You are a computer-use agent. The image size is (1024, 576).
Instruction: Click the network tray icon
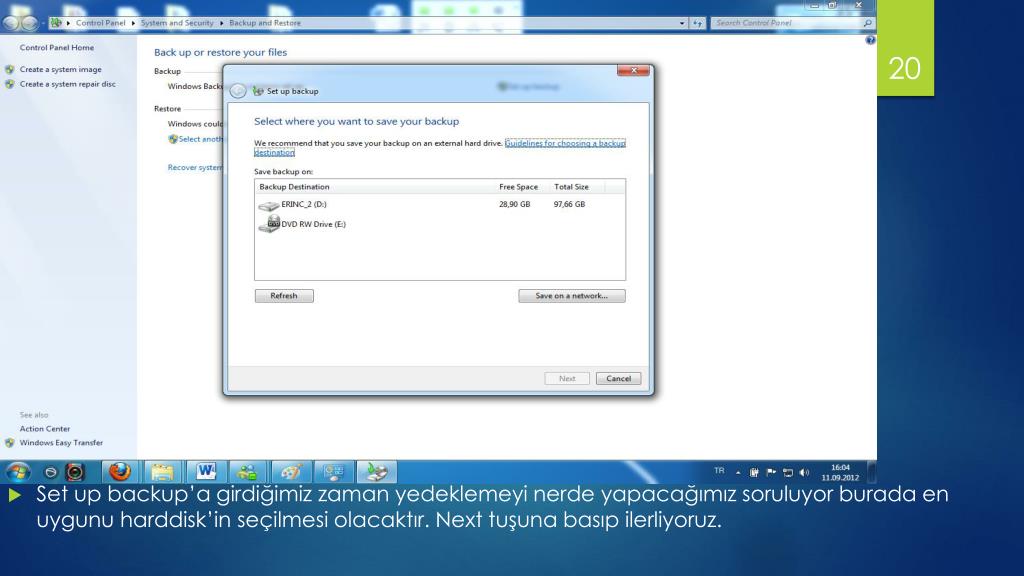point(788,472)
